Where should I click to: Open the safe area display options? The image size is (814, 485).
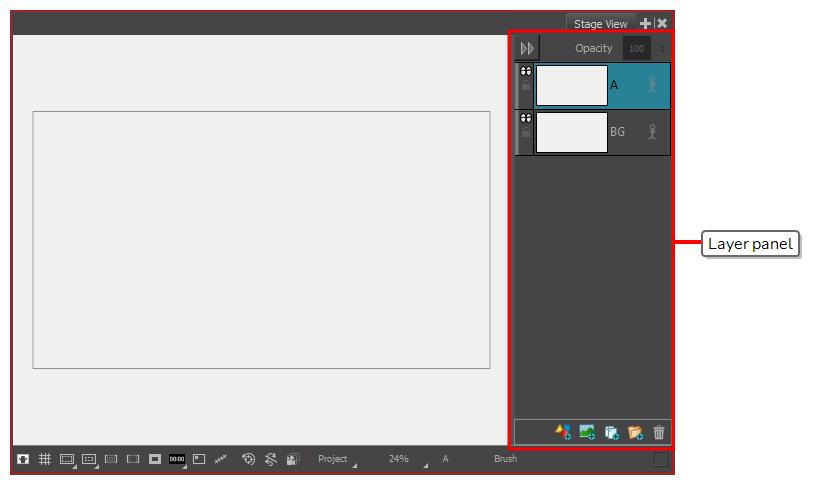click(x=67, y=459)
